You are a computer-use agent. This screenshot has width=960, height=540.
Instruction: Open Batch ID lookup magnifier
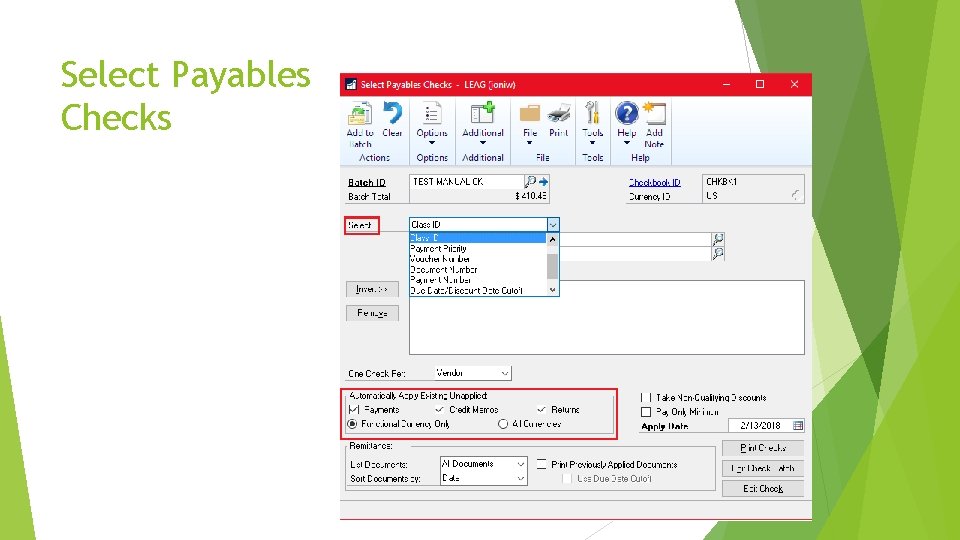530,181
